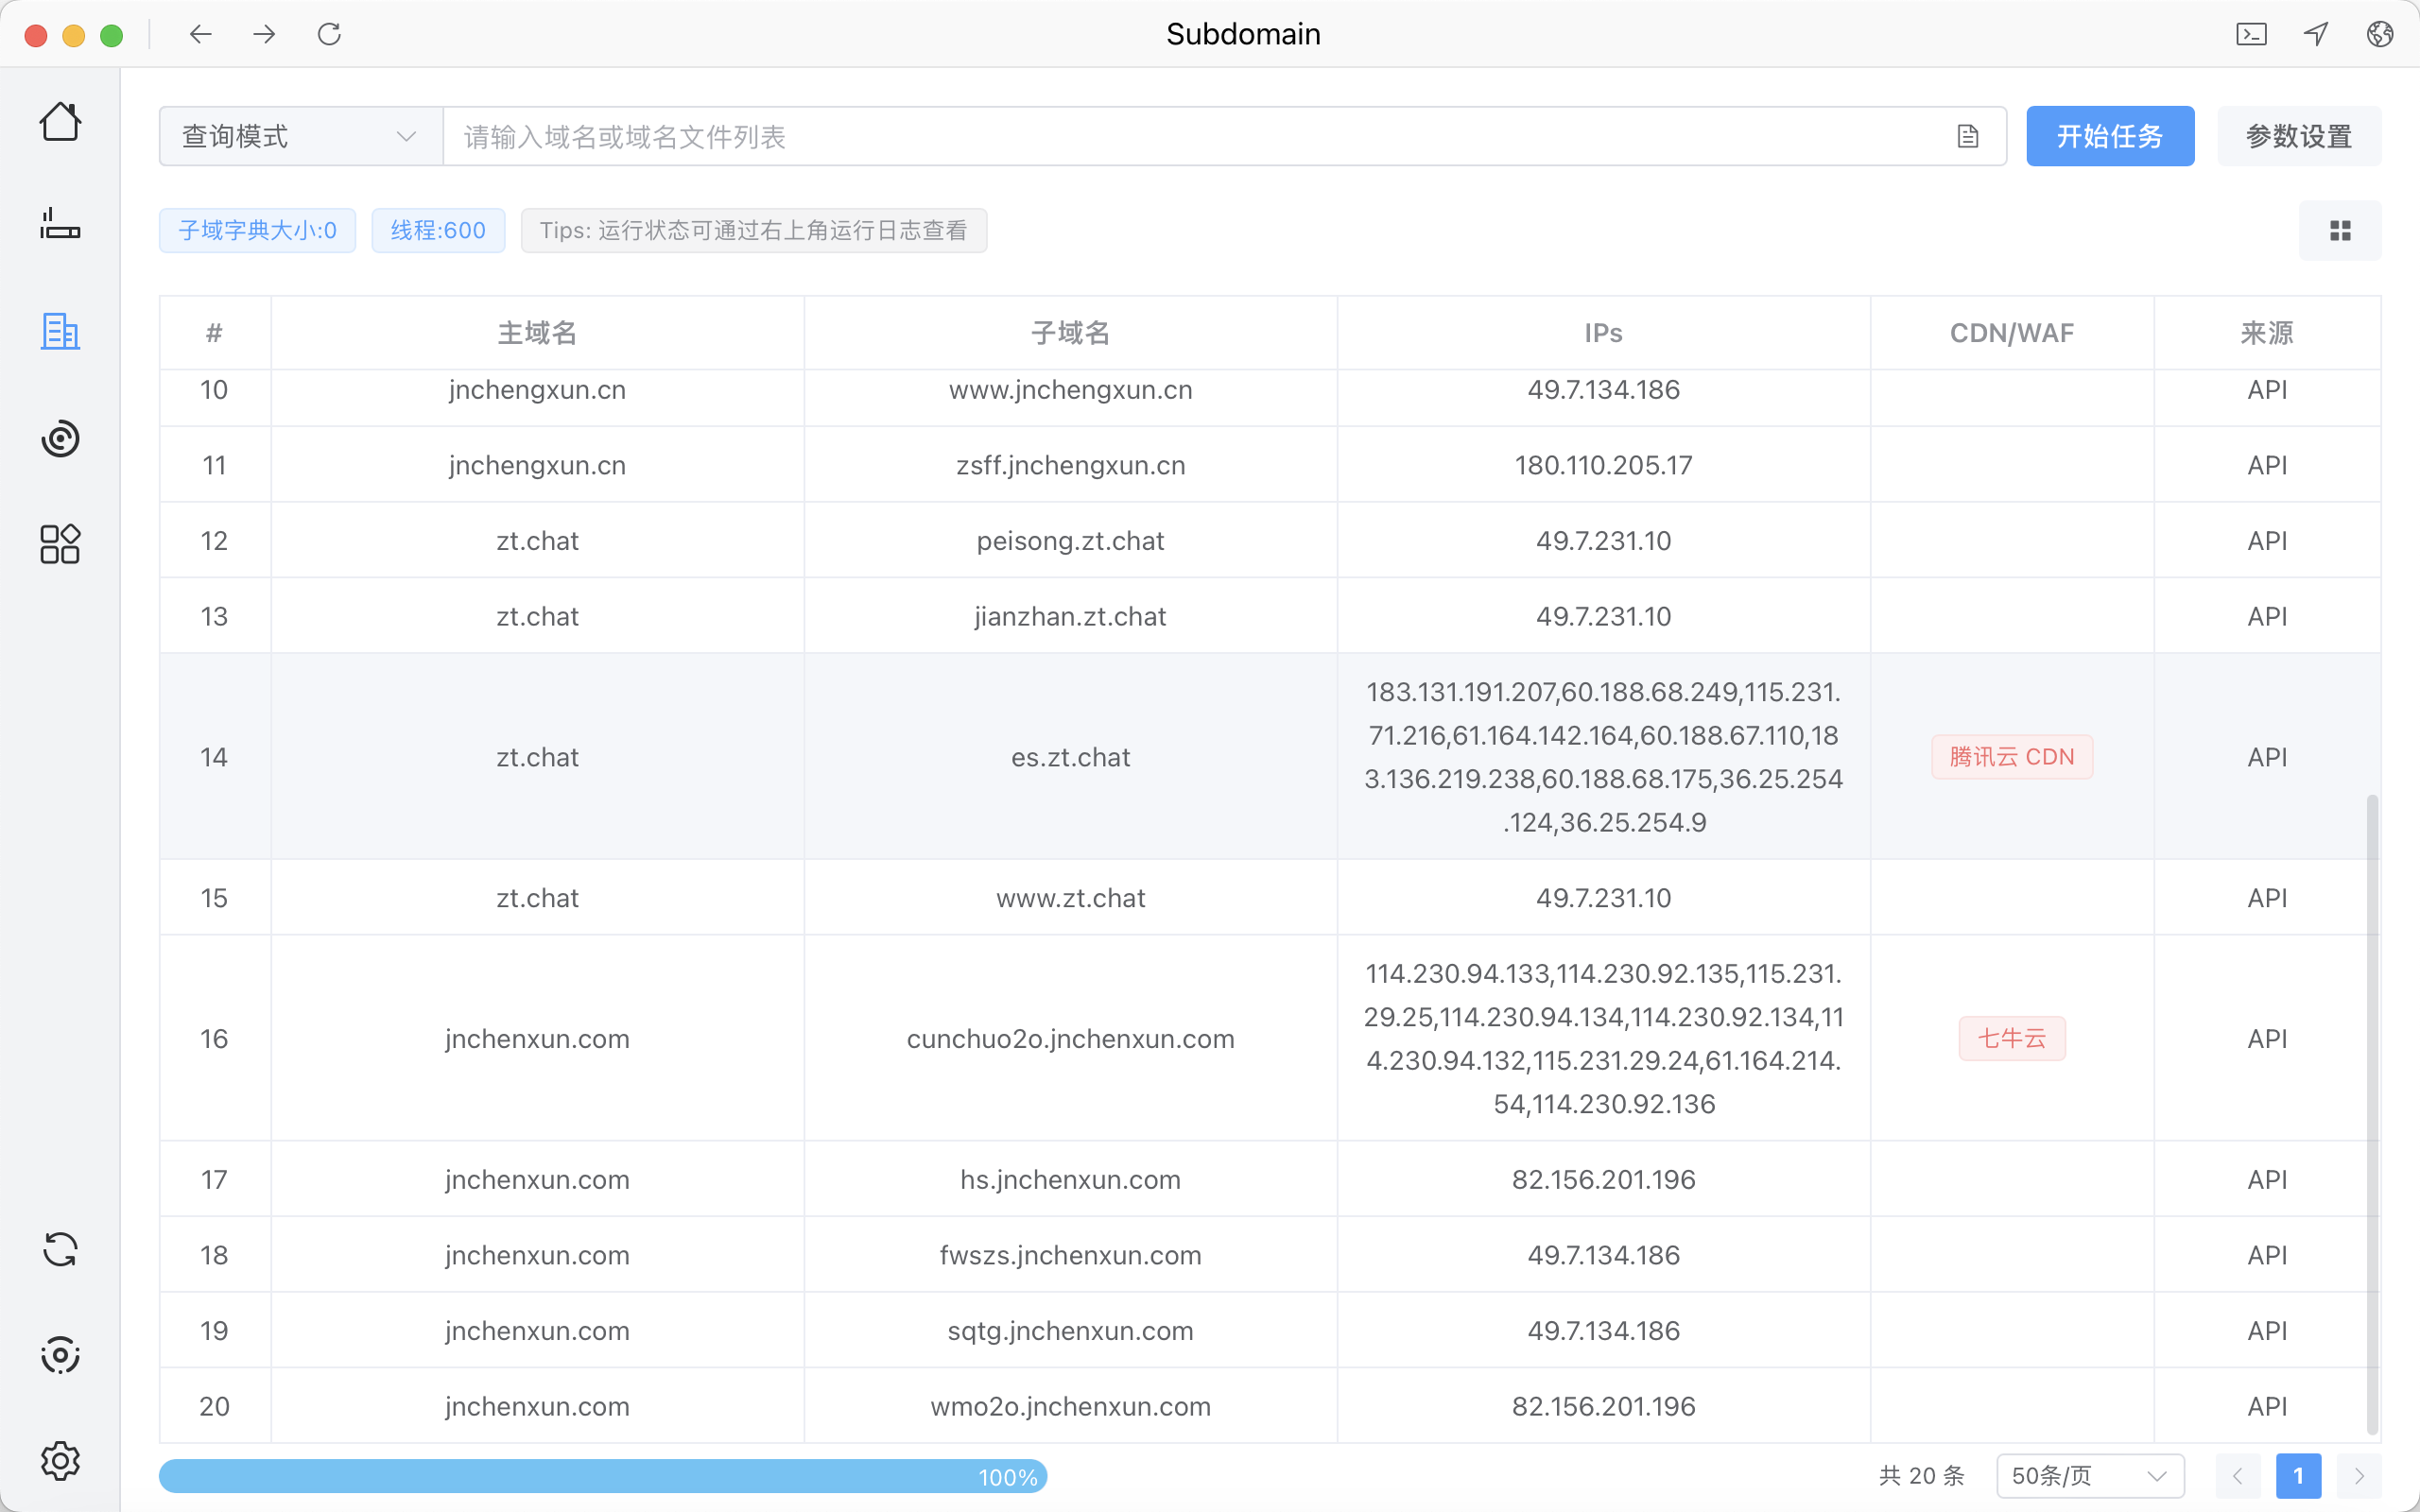Open the home sidebar icon
The width and height of the screenshot is (2420, 1512).
coord(60,122)
